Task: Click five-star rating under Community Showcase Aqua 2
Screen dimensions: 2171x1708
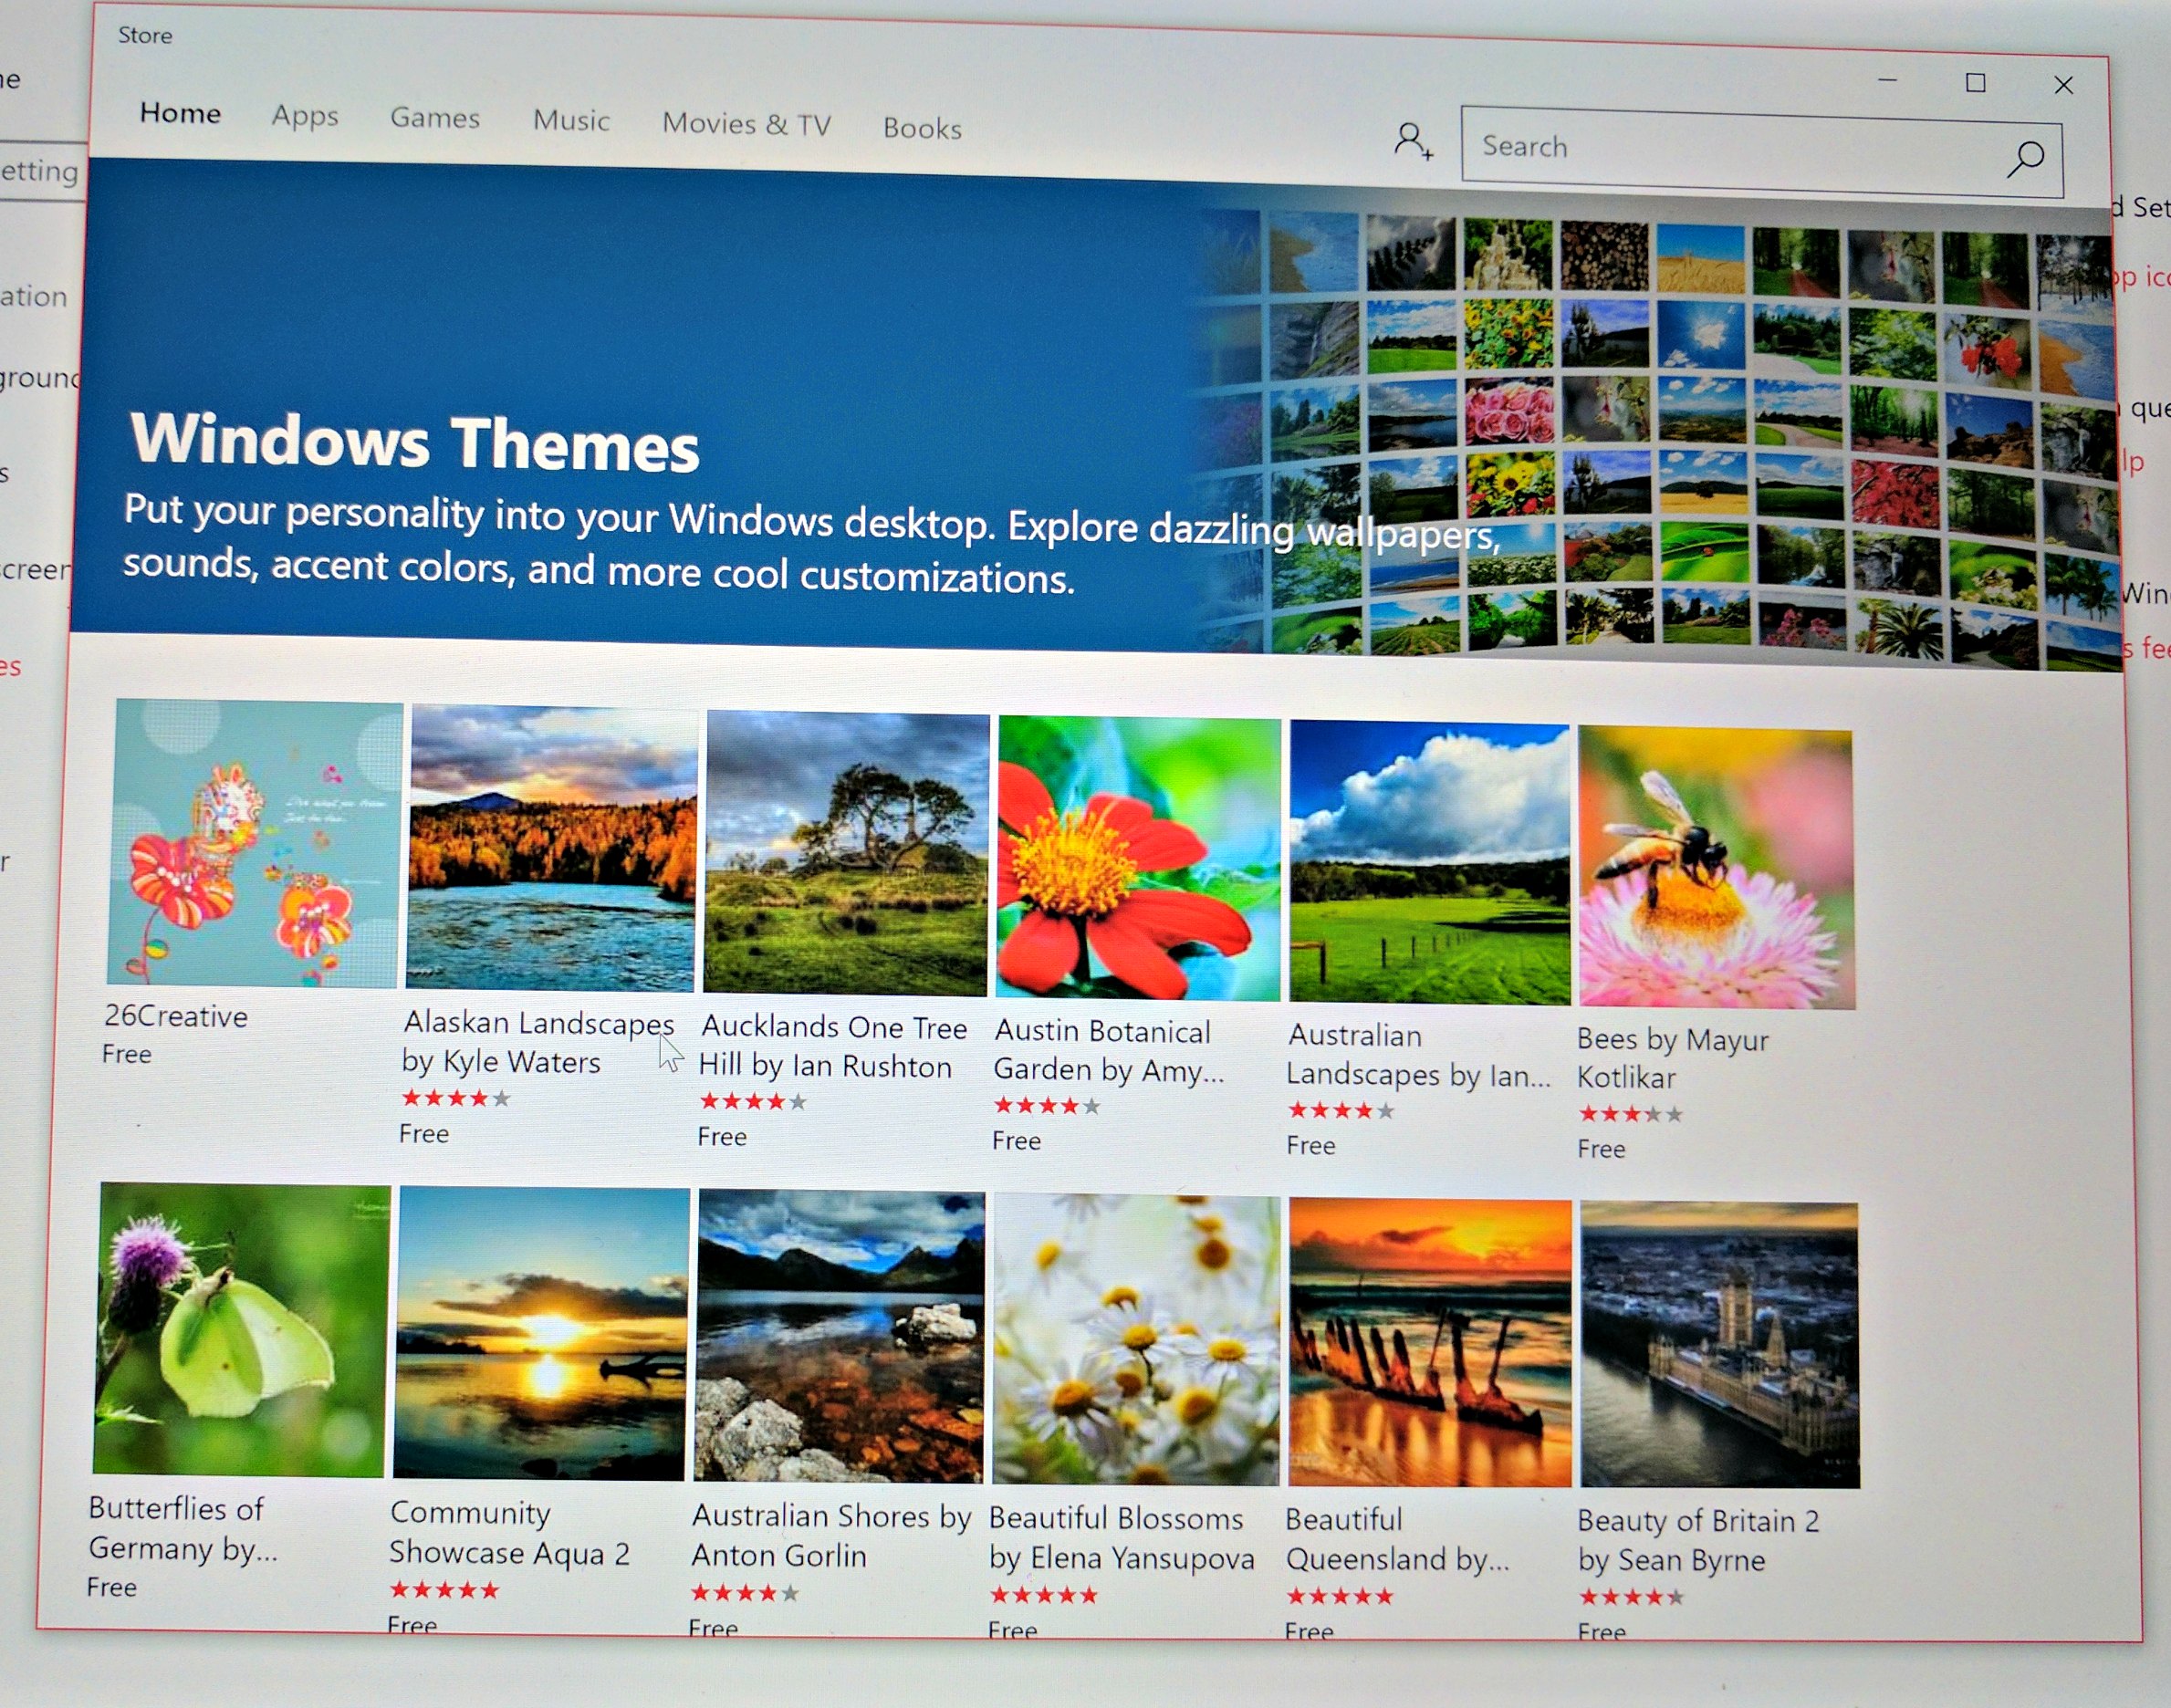Action: click(444, 1590)
